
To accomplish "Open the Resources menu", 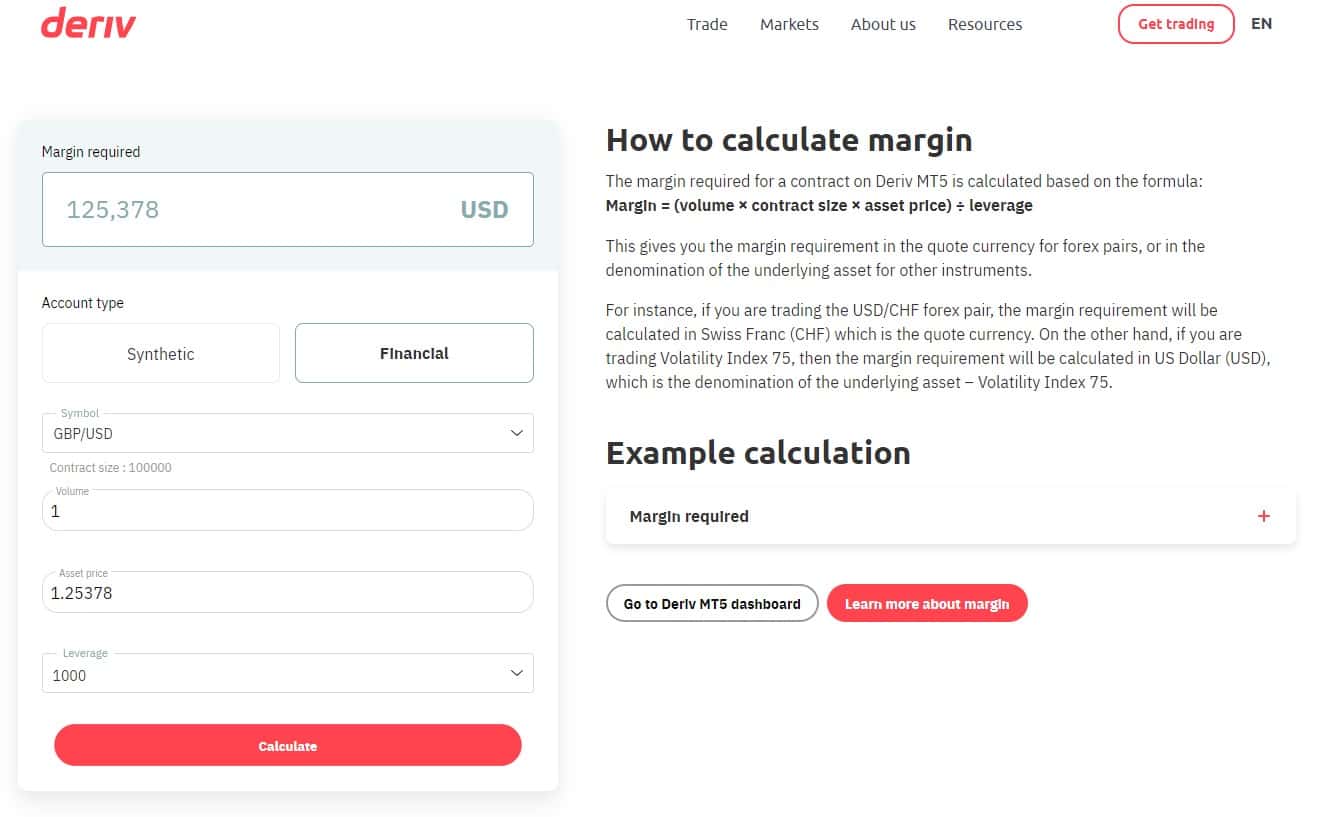I will click(985, 24).
